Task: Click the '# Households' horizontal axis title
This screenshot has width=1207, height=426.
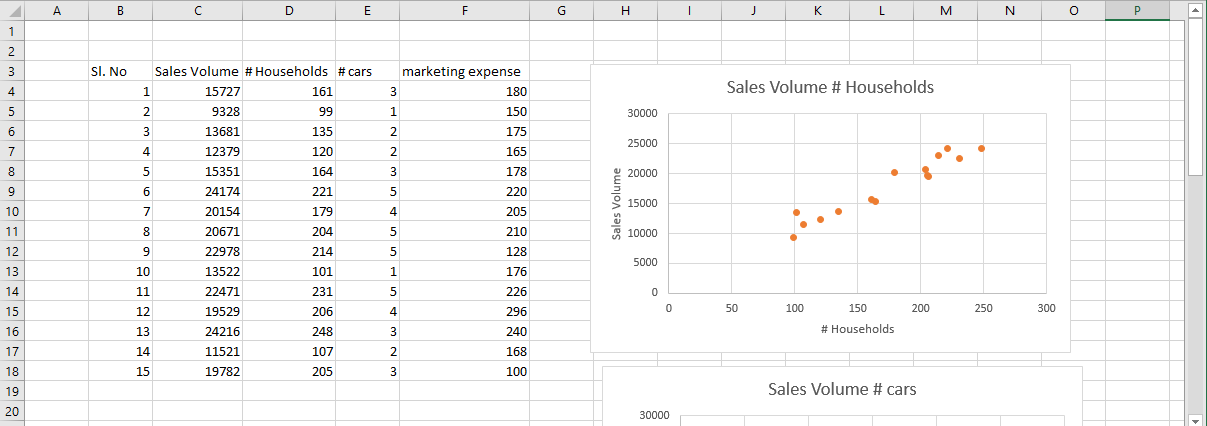Action: click(857, 329)
